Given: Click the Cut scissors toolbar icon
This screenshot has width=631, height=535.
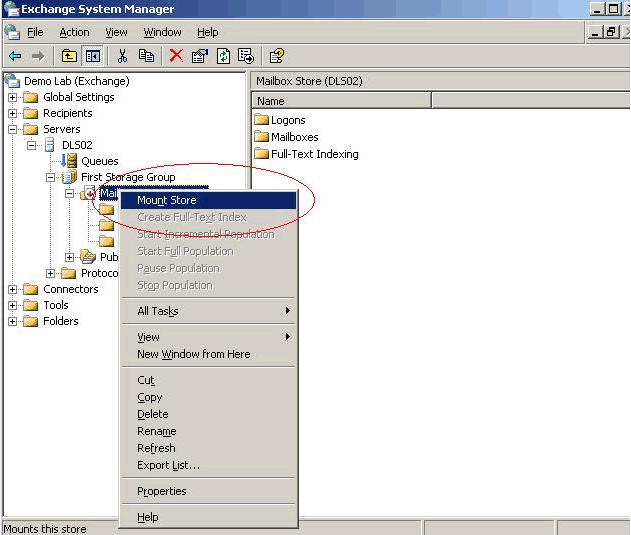Looking at the screenshot, I should [122, 56].
